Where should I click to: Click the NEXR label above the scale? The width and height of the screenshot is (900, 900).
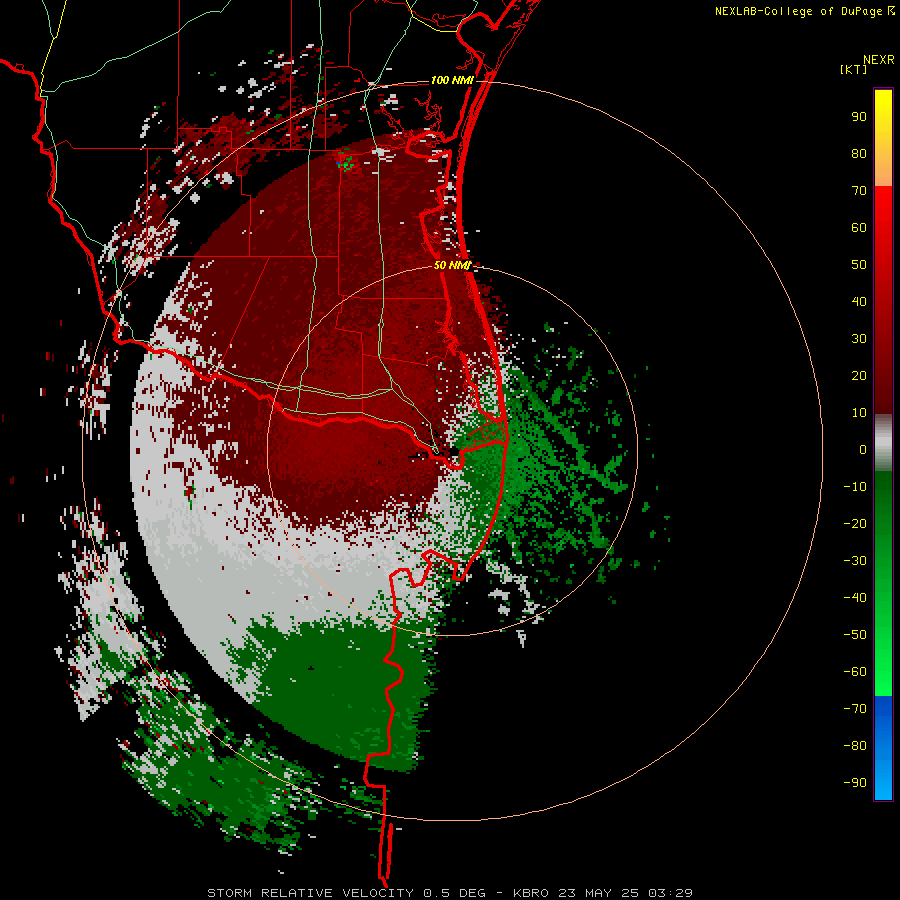pyautogui.click(x=878, y=60)
